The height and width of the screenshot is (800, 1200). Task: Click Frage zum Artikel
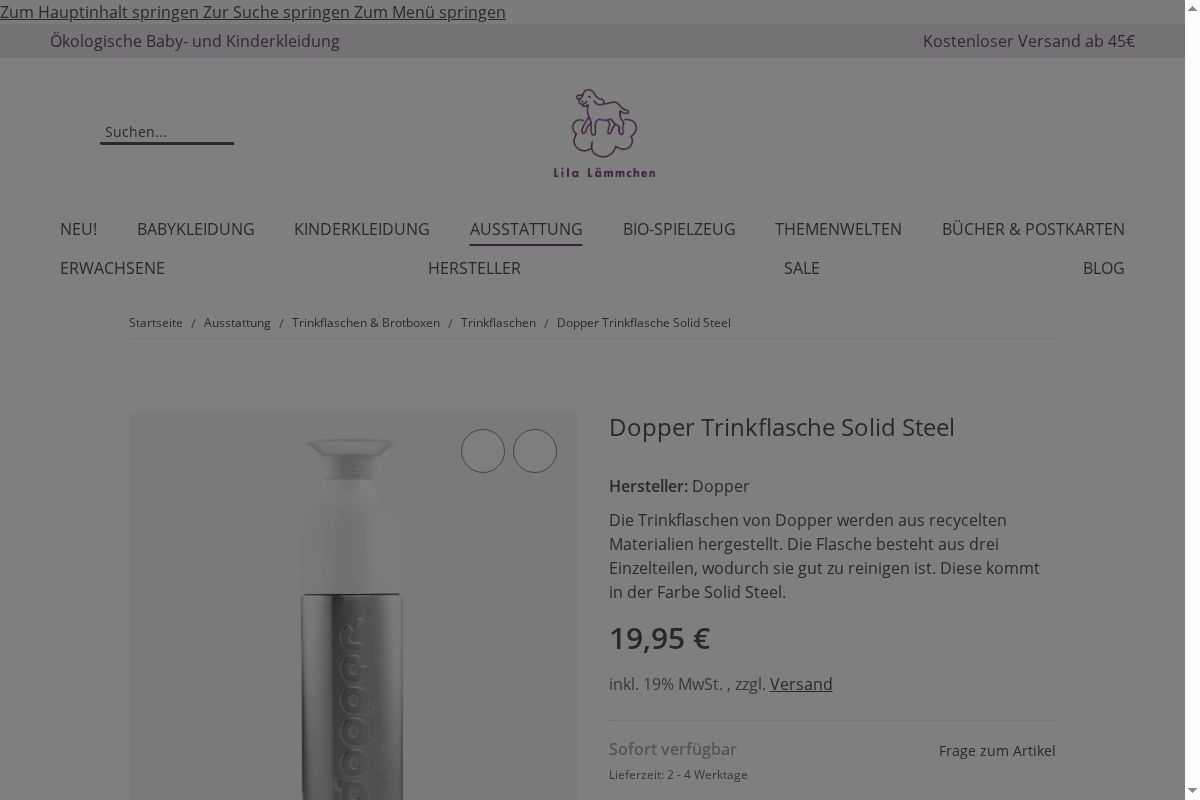(x=997, y=751)
